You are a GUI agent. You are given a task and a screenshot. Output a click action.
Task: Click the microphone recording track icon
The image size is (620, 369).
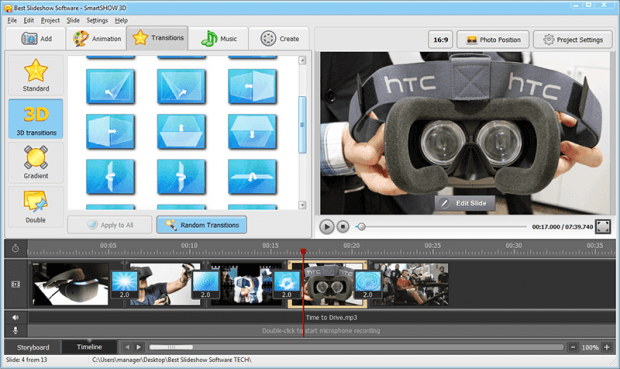(x=15, y=330)
